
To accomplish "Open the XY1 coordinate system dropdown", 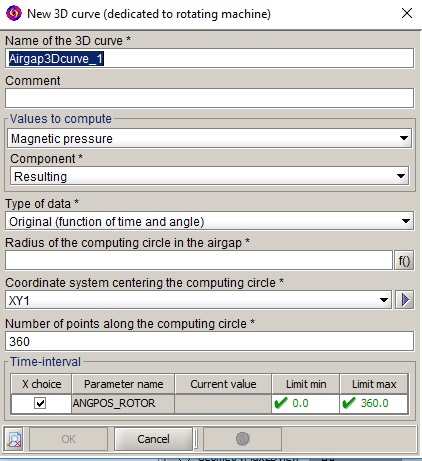I will pyautogui.click(x=198, y=300).
